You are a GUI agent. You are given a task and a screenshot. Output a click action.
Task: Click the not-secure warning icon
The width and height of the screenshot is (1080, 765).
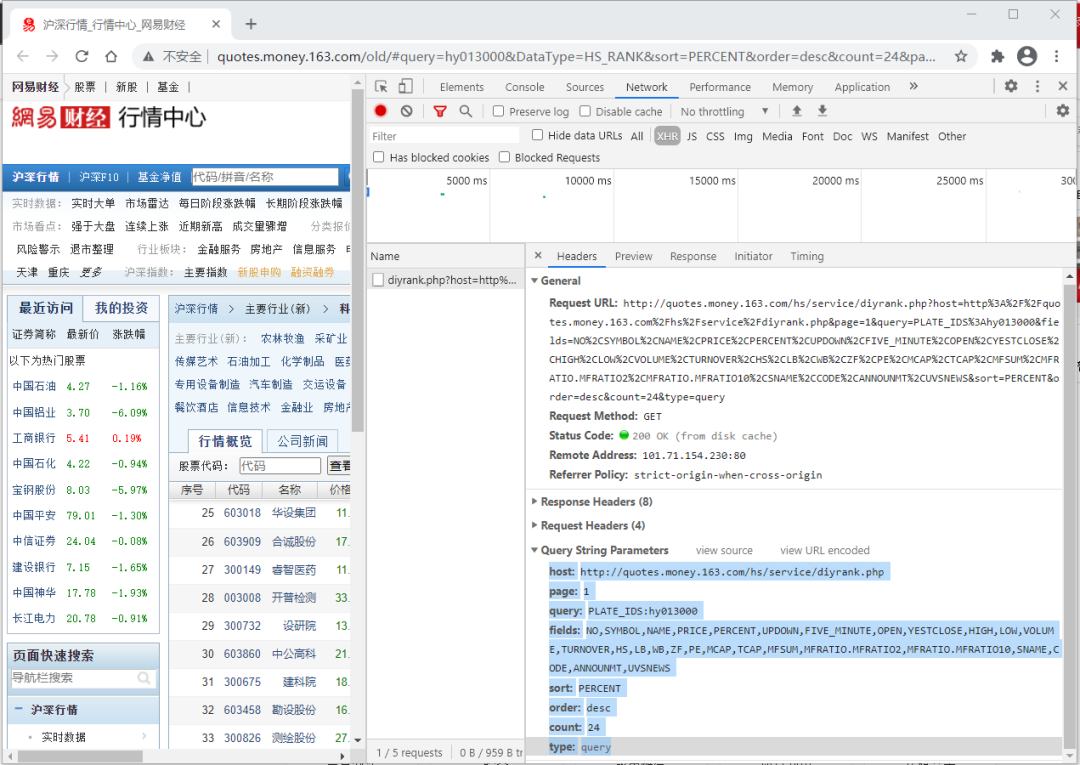pyautogui.click(x=148, y=56)
